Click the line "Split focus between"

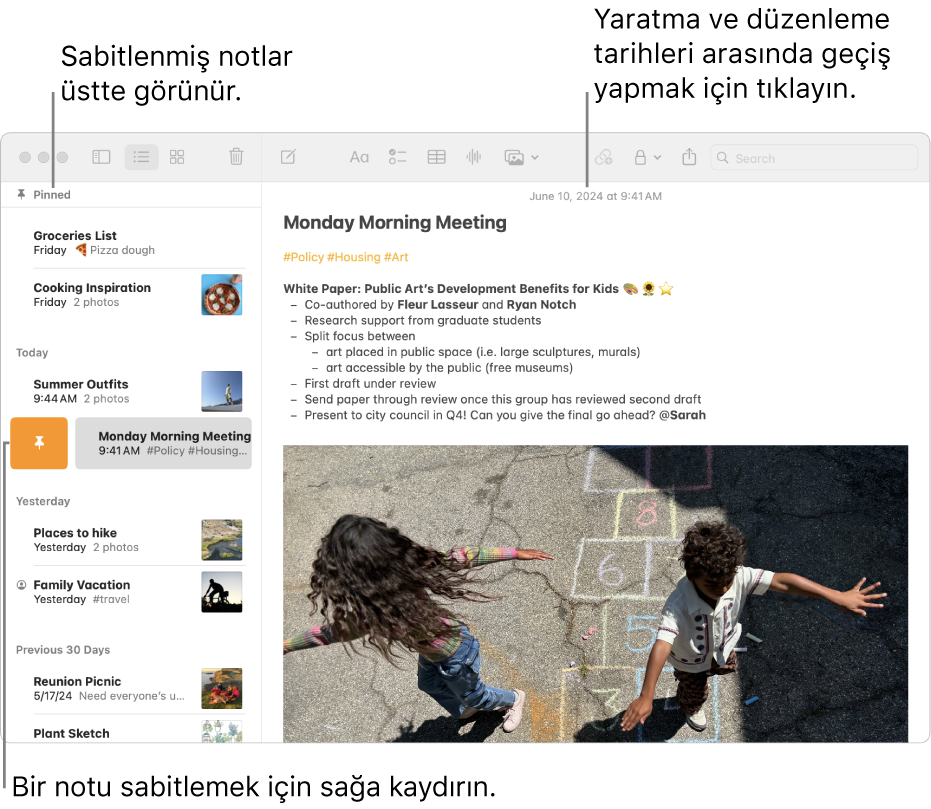coord(360,336)
